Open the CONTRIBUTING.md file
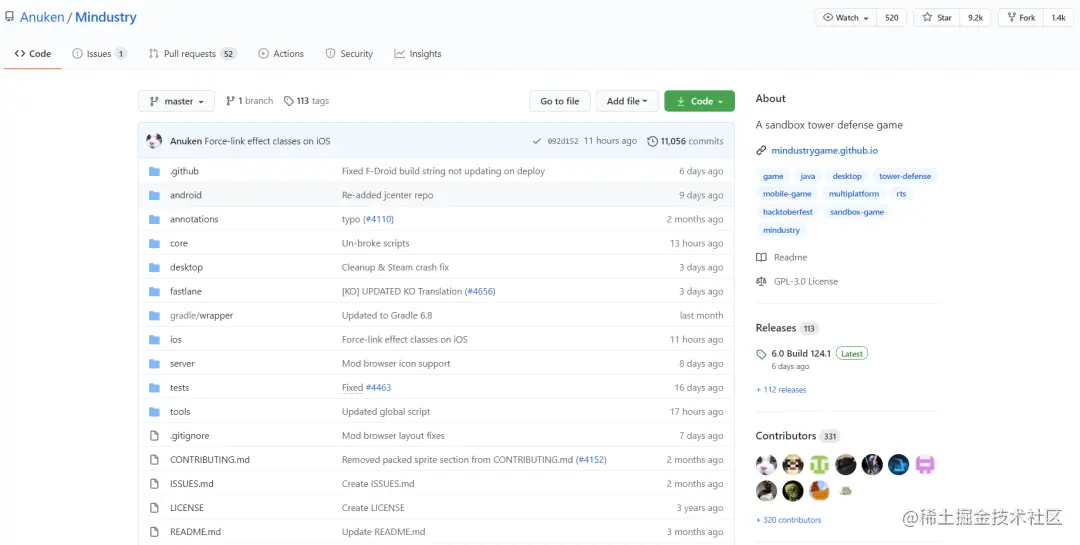The height and width of the screenshot is (545, 1080). pyautogui.click(x=209, y=460)
